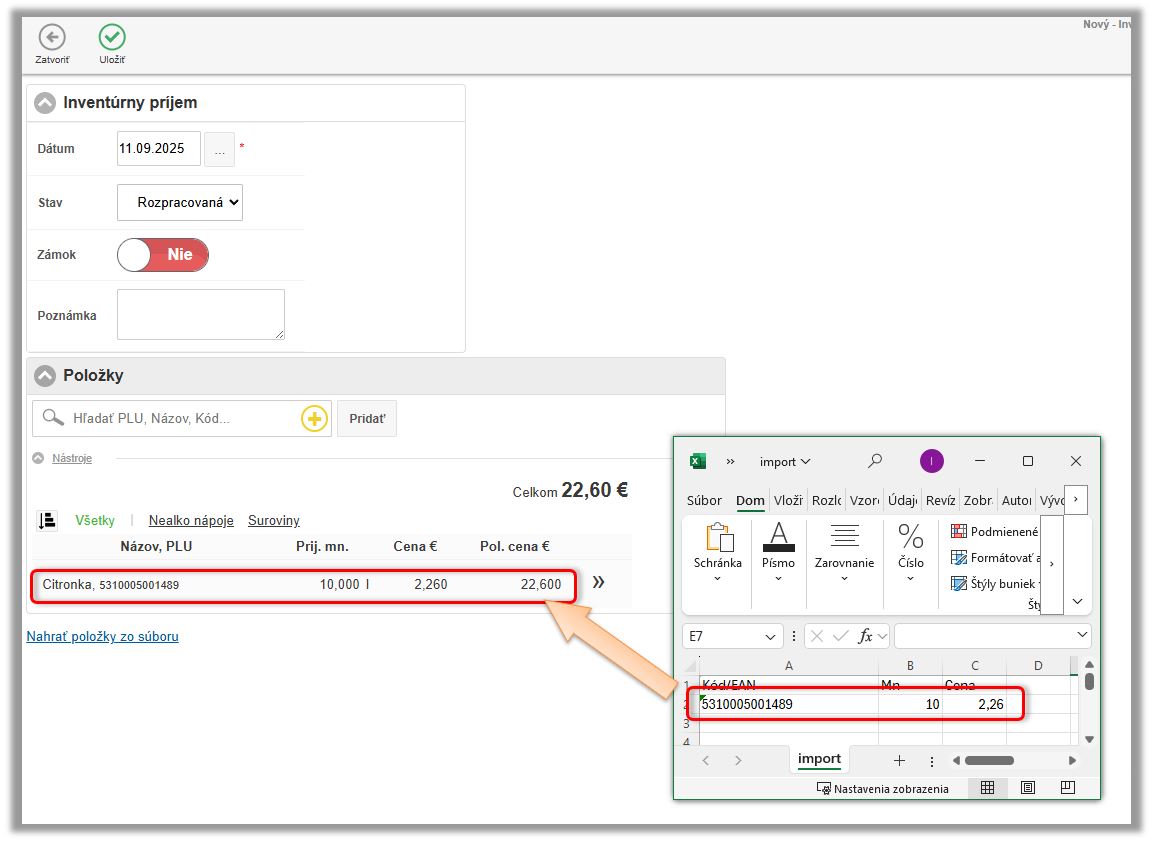
Task: Click the double chevron on Citronka row
Action: pyautogui.click(x=598, y=582)
